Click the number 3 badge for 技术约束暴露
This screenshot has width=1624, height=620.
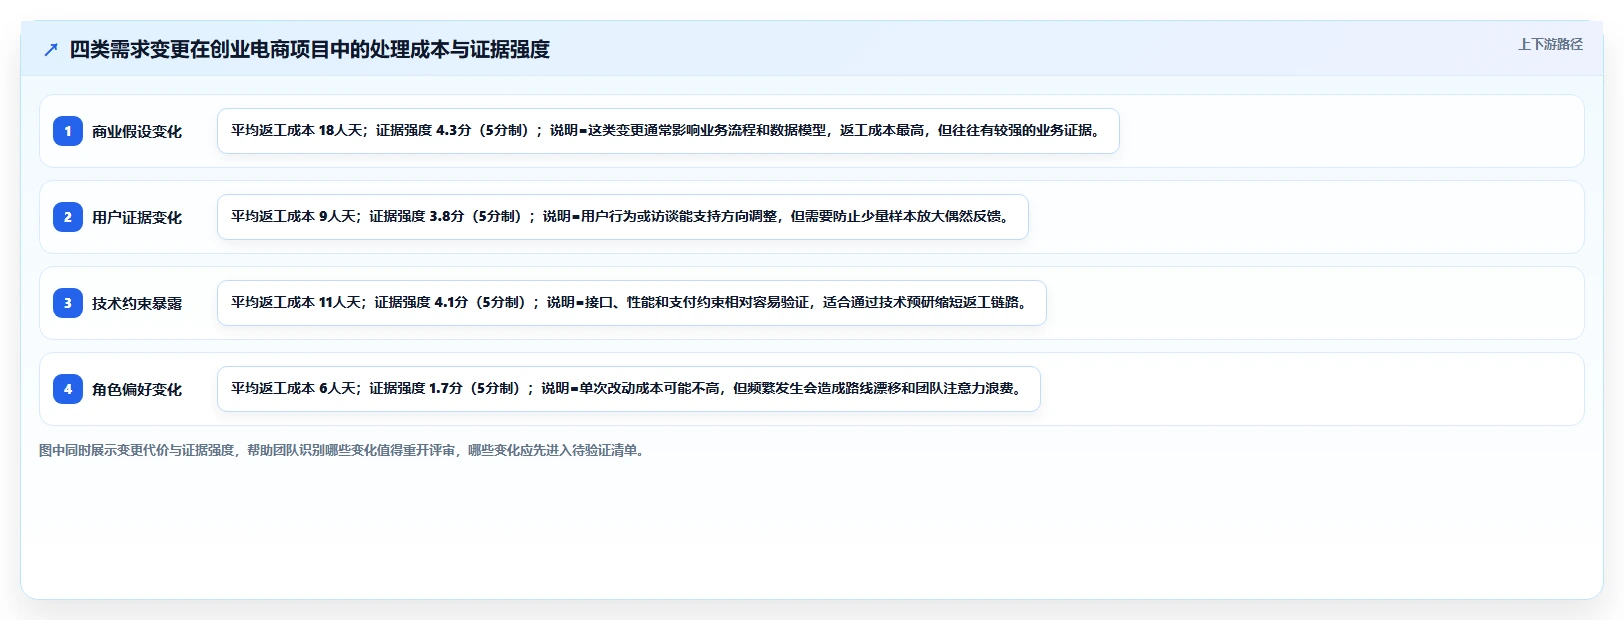tap(68, 303)
